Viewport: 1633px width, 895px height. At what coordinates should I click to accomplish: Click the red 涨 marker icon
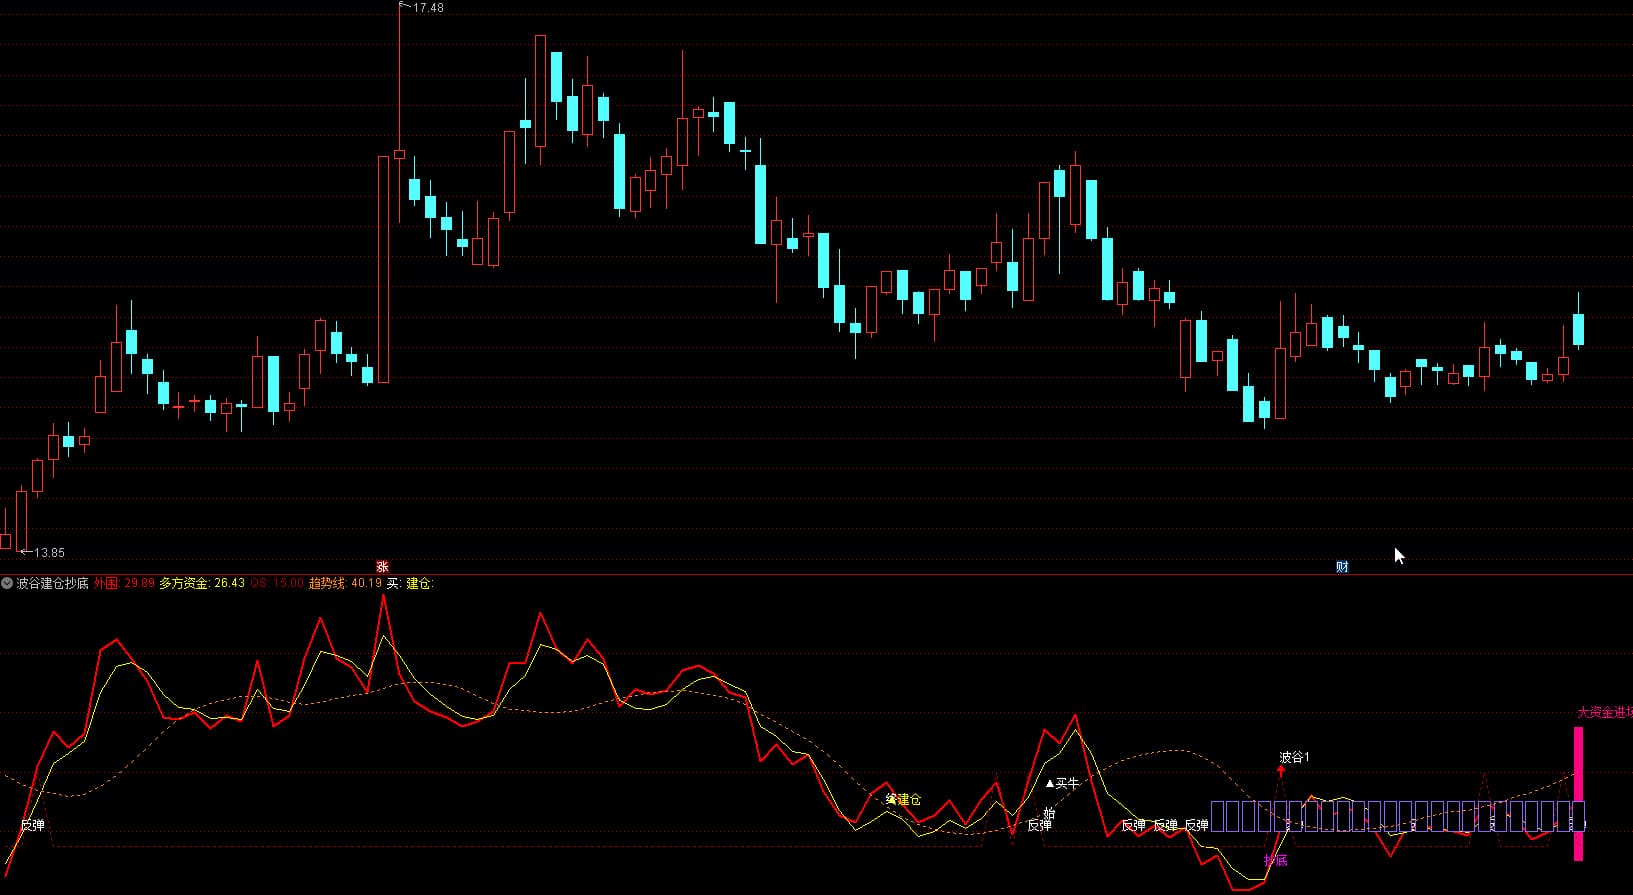tap(382, 566)
